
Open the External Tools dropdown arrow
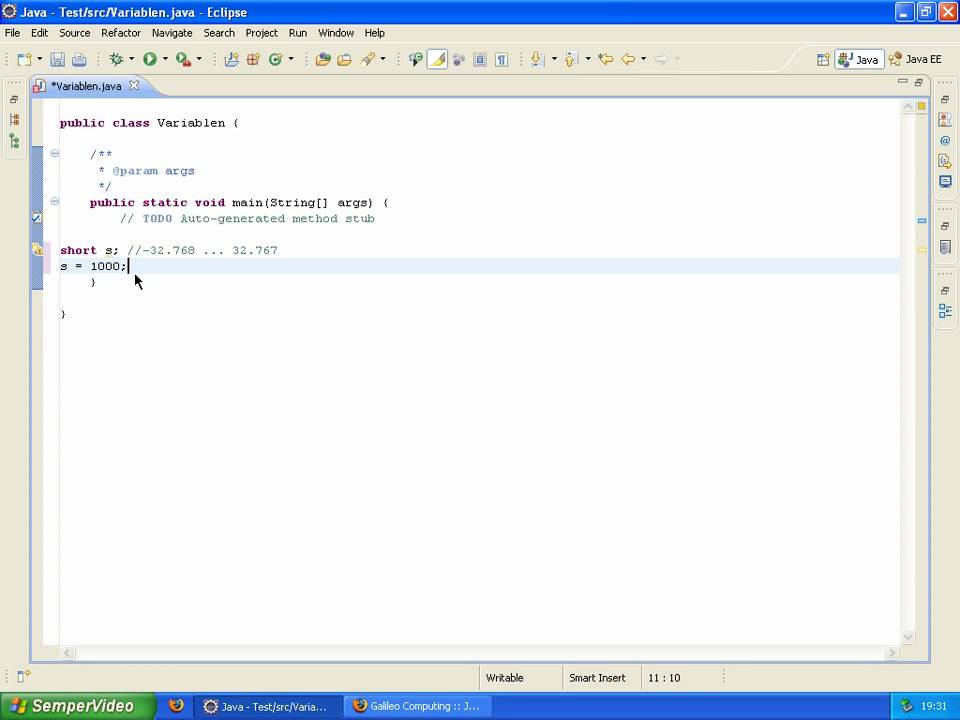(199, 59)
